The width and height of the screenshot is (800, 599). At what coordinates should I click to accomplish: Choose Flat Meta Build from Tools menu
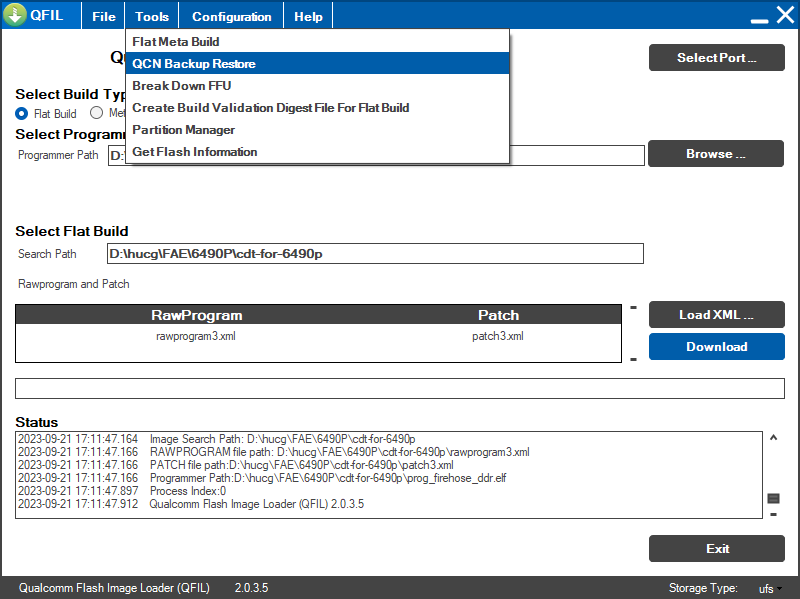(317, 41)
